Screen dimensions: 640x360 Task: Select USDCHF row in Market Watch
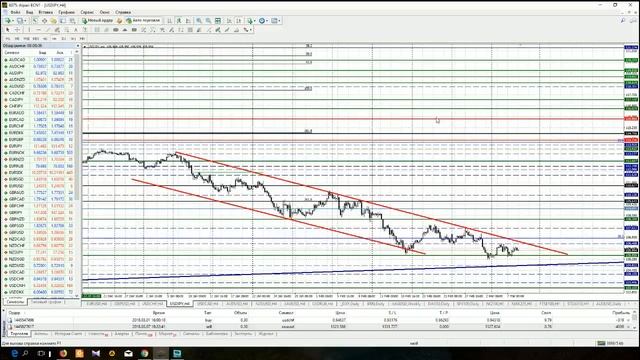click(39, 279)
